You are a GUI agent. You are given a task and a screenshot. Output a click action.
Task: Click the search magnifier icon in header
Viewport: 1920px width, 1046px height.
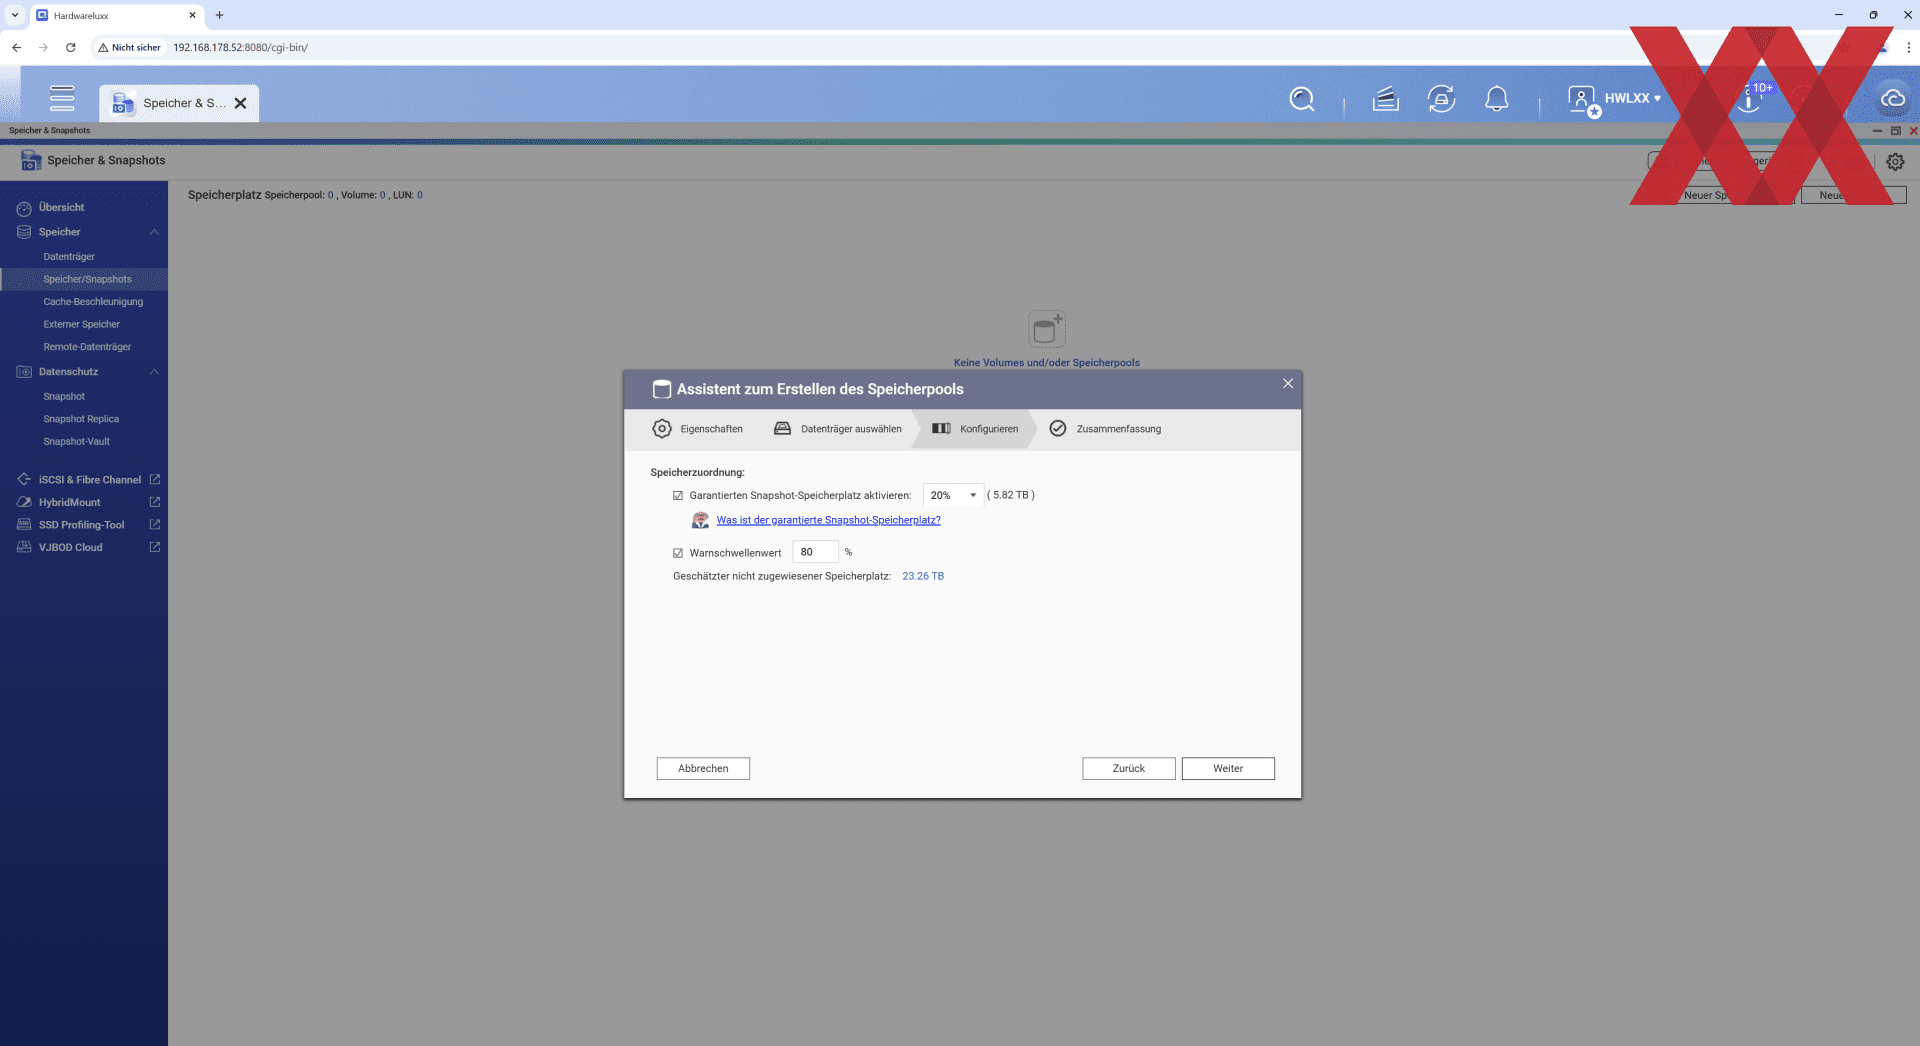pos(1301,99)
